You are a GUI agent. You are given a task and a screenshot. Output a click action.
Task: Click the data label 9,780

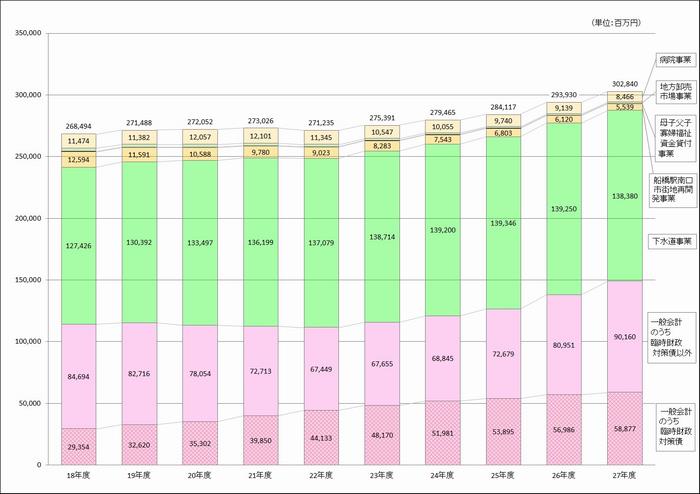point(260,153)
